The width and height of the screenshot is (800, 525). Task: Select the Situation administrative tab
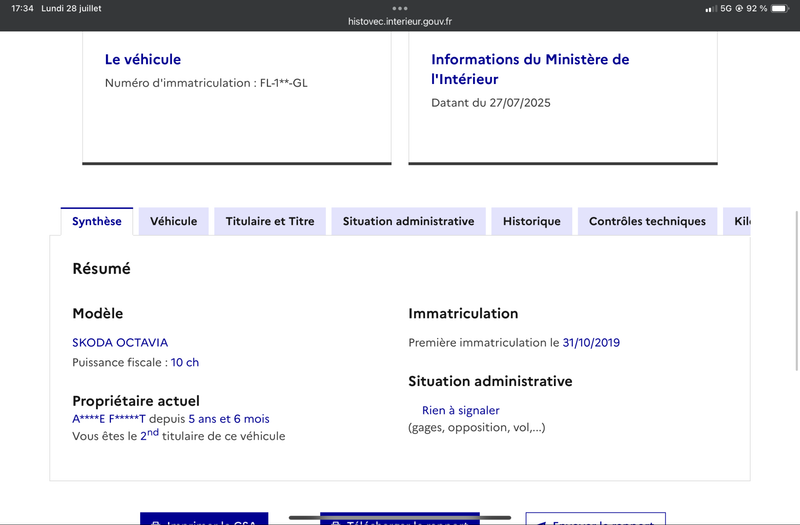[408, 221]
